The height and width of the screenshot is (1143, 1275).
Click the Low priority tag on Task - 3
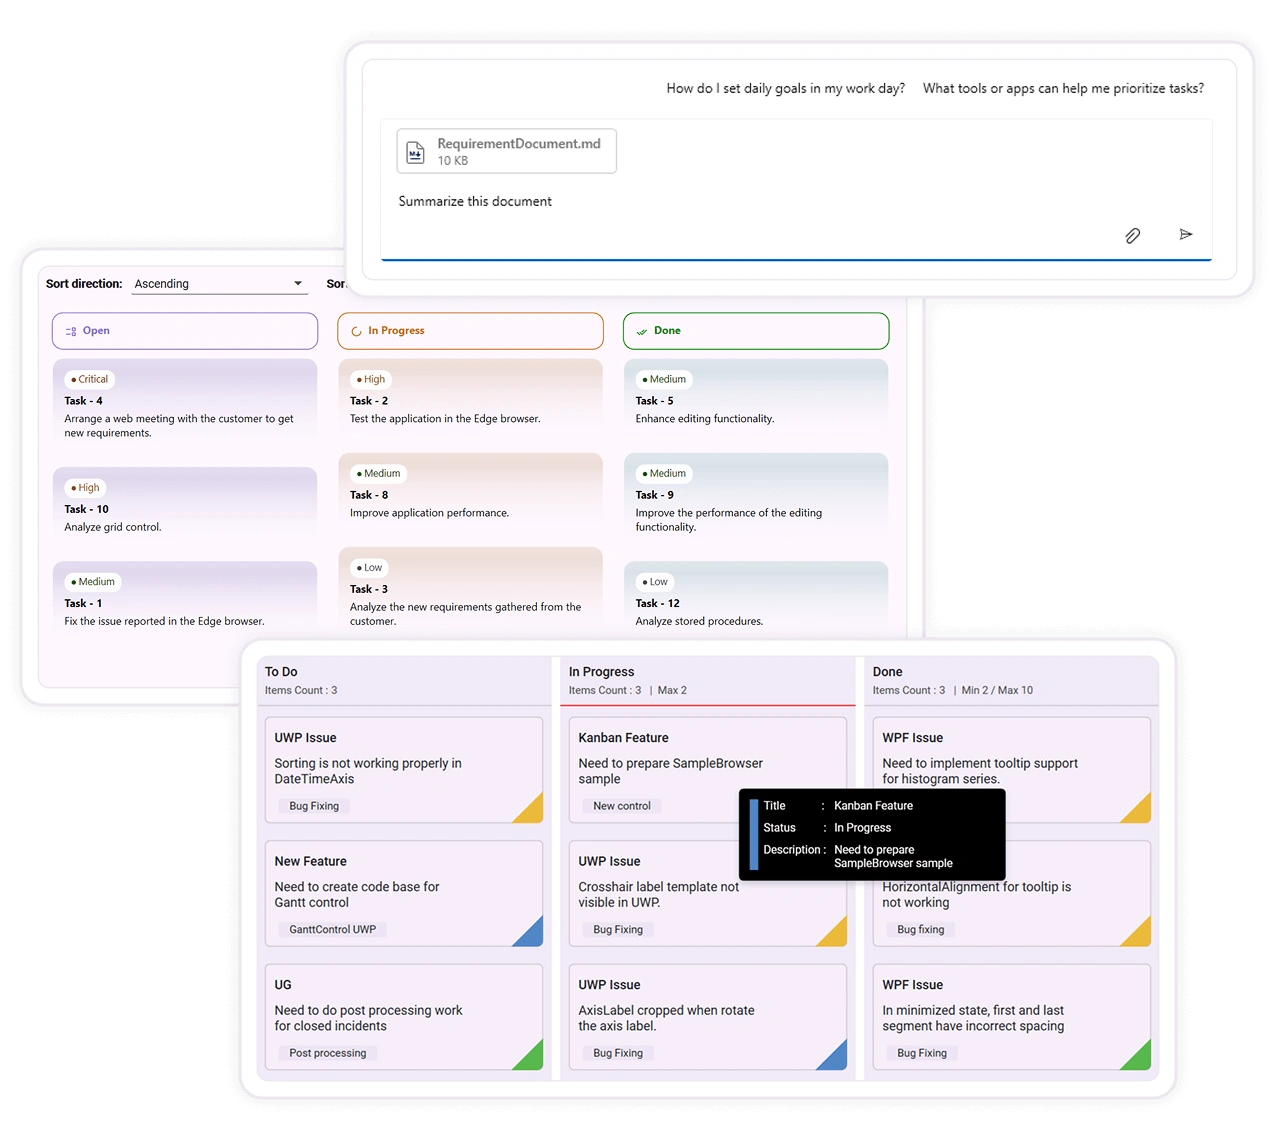[370, 568]
